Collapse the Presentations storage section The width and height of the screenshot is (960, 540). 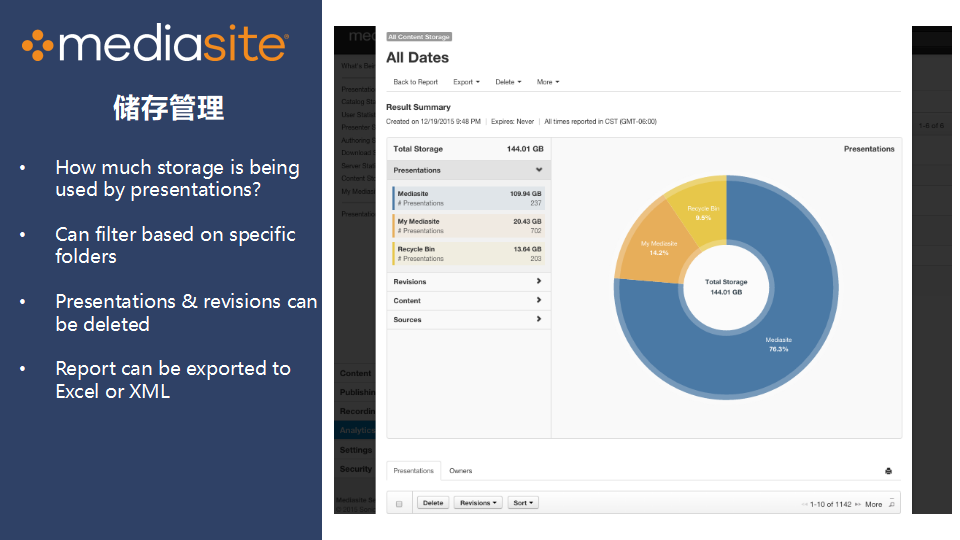point(468,170)
